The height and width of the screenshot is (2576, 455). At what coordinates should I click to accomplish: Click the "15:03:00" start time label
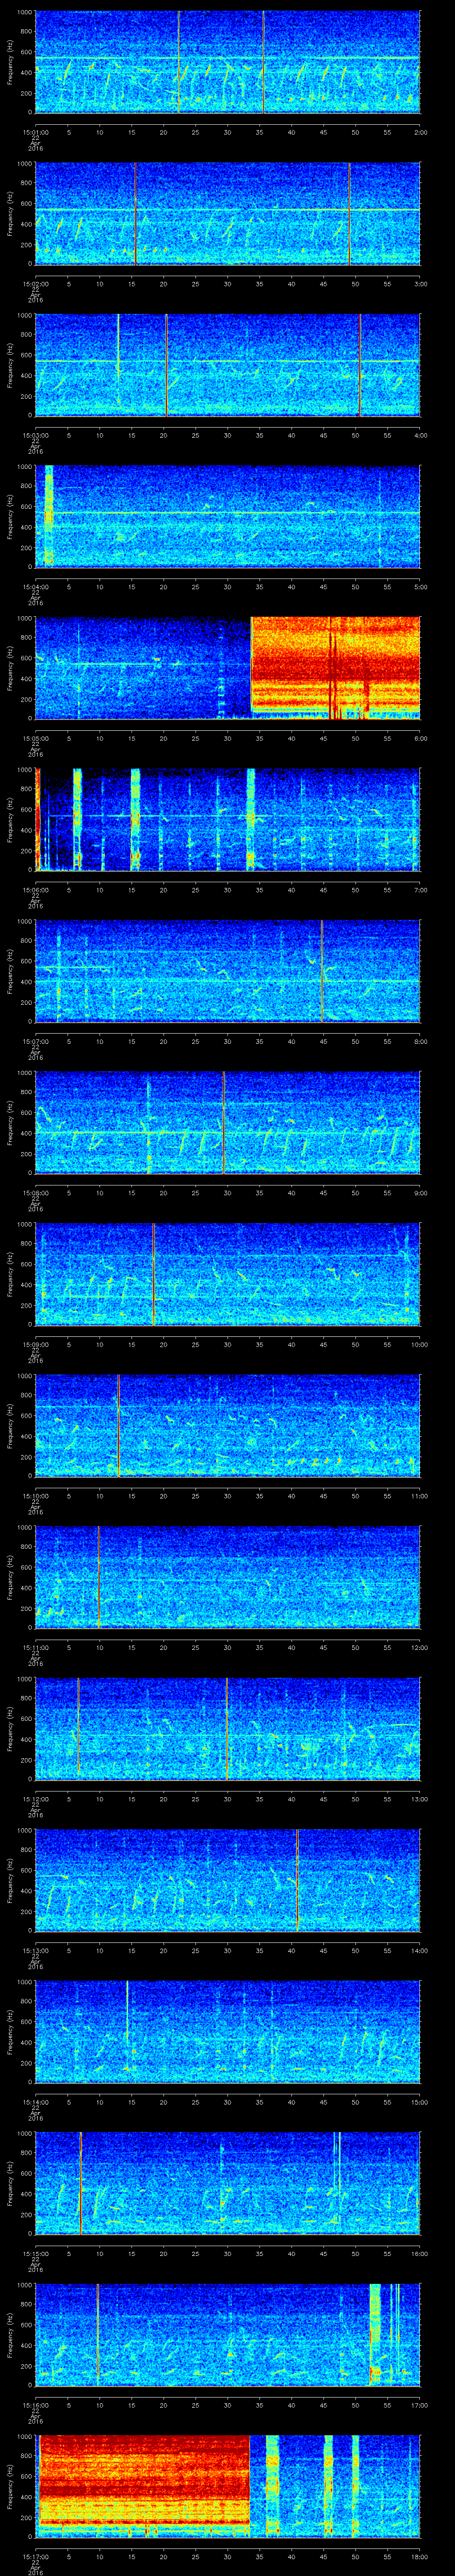(x=35, y=435)
